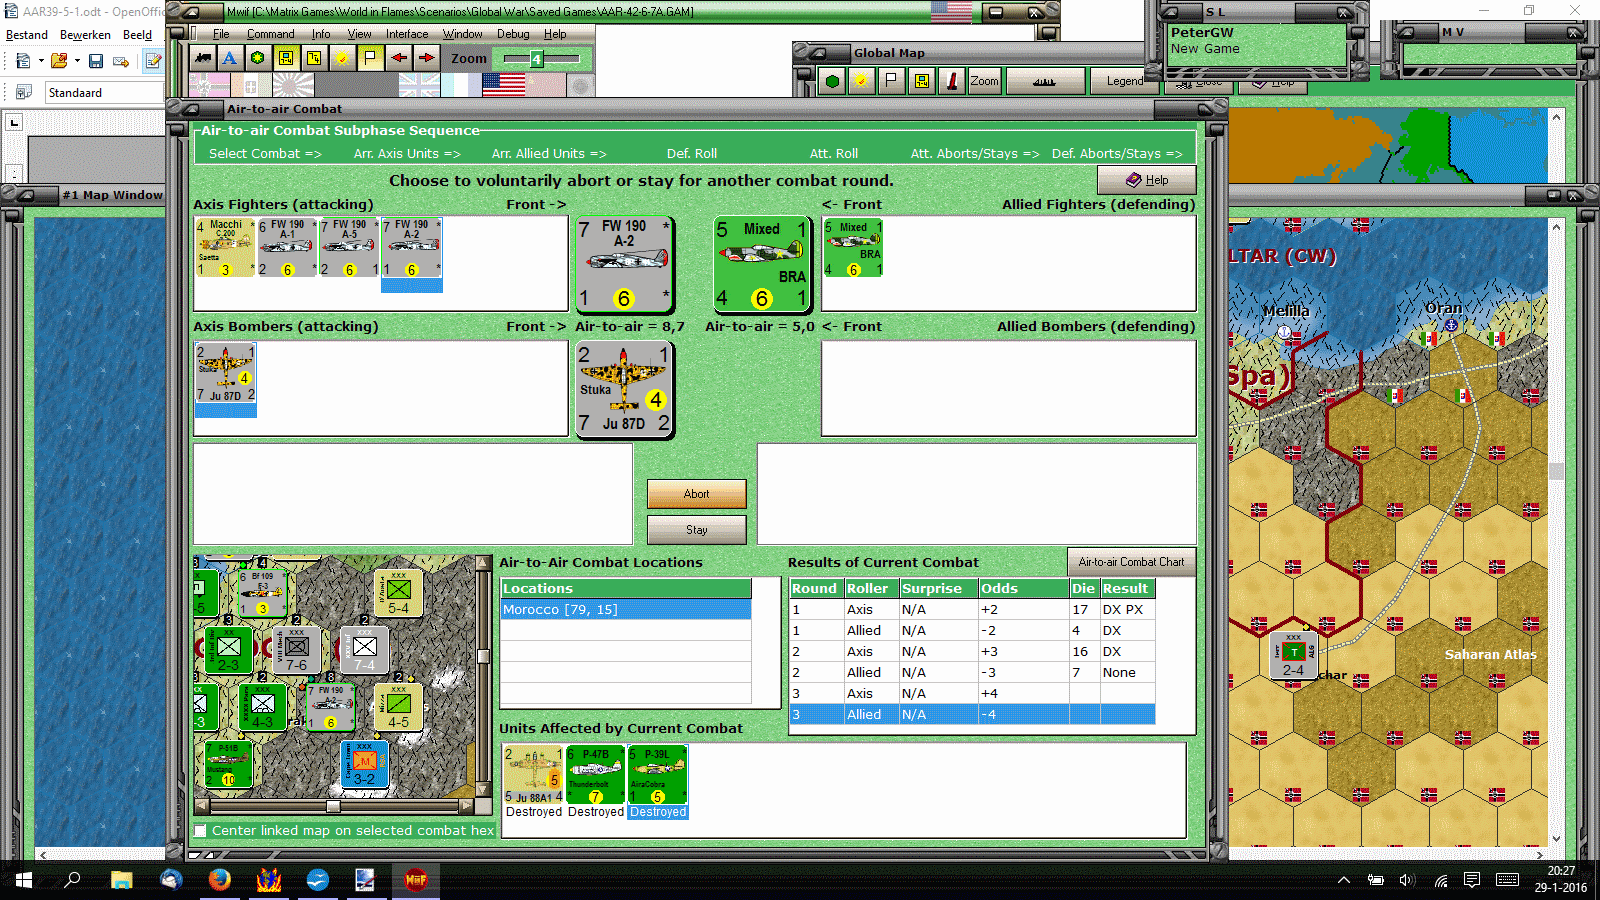The width and height of the screenshot is (1600, 900).
Task: Click the taskbar search icon
Action: click(73, 880)
